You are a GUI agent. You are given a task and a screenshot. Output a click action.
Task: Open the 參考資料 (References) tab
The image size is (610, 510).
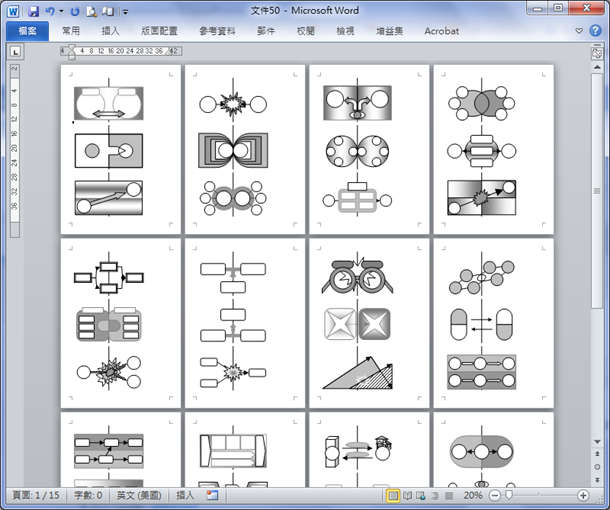(x=217, y=31)
